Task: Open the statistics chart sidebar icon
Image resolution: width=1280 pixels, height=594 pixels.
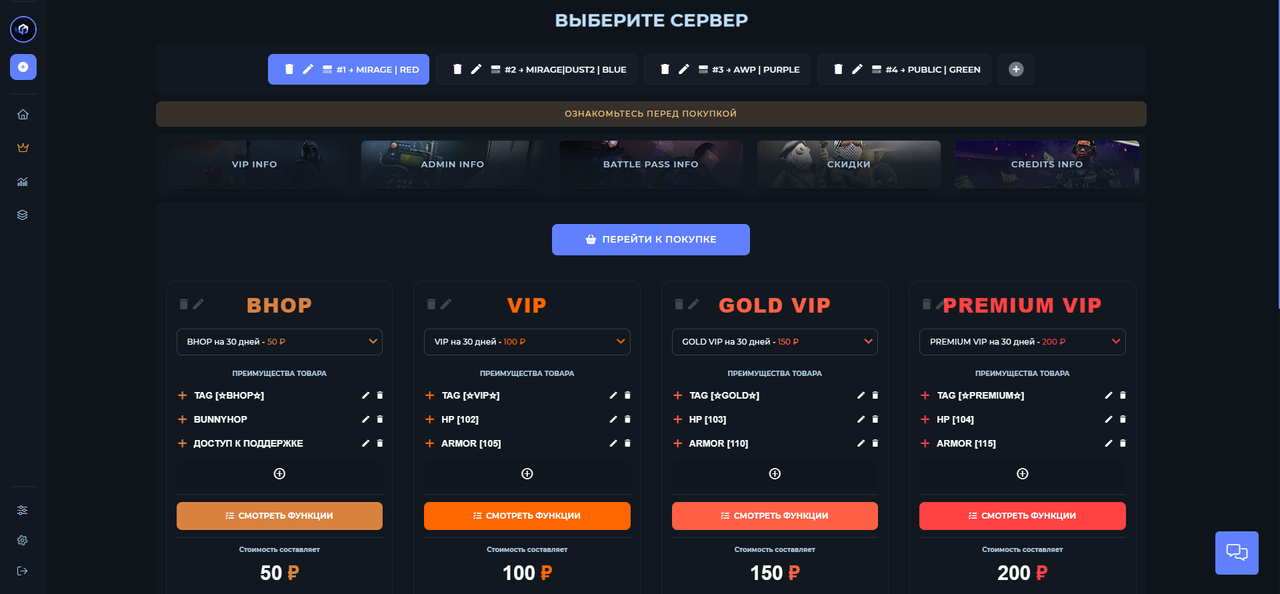Action: (x=23, y=182)
